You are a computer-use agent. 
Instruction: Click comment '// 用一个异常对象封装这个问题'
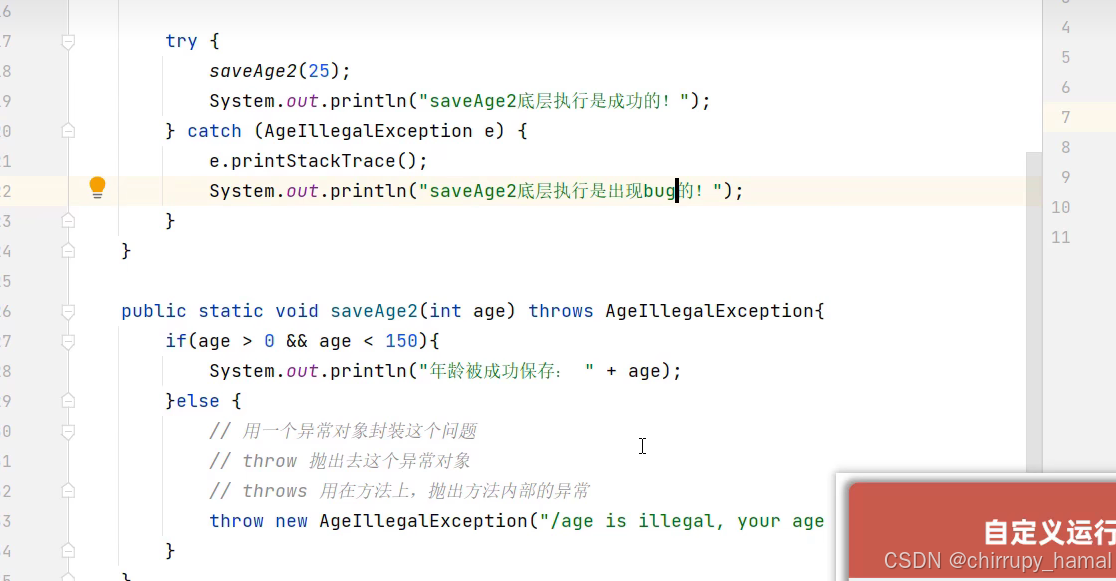pos(343,431)
